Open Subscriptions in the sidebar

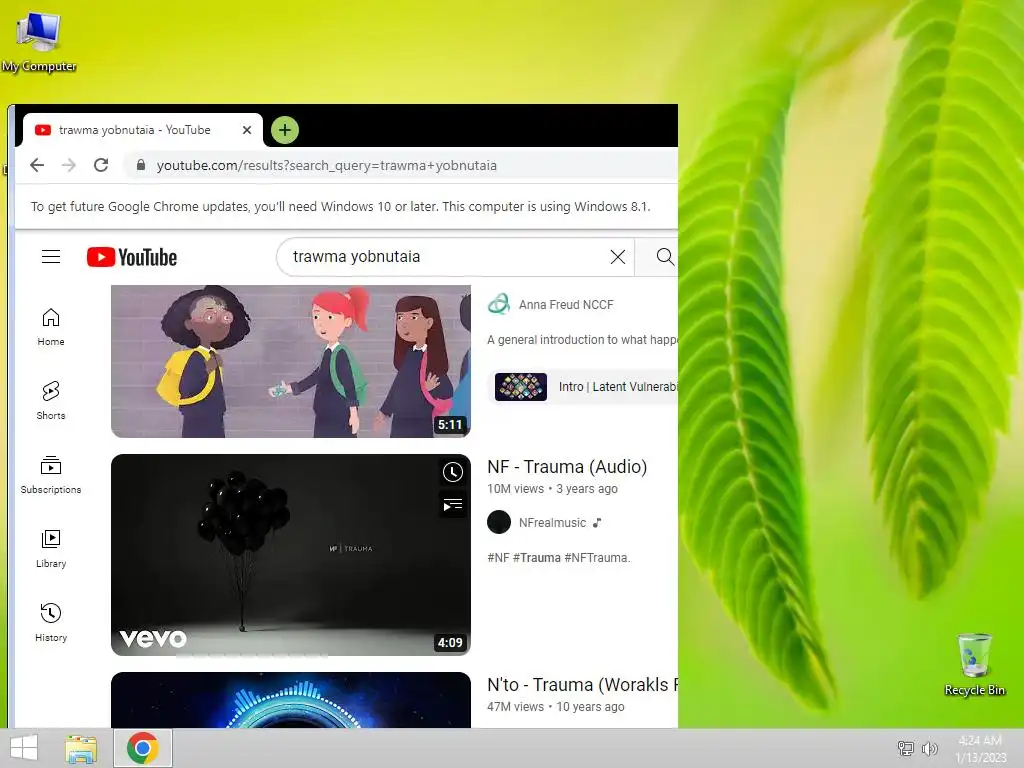coord(51,475)
